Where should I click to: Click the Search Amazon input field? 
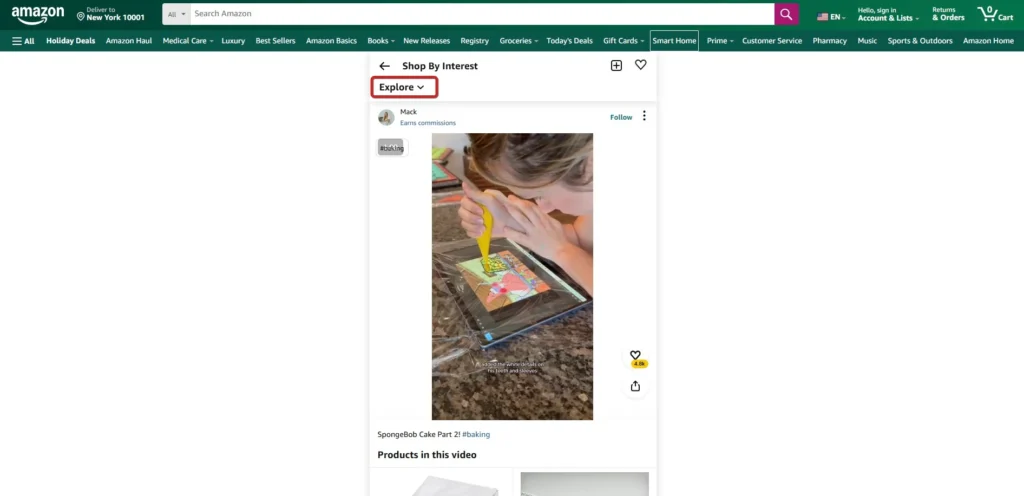tap(480, 14)
